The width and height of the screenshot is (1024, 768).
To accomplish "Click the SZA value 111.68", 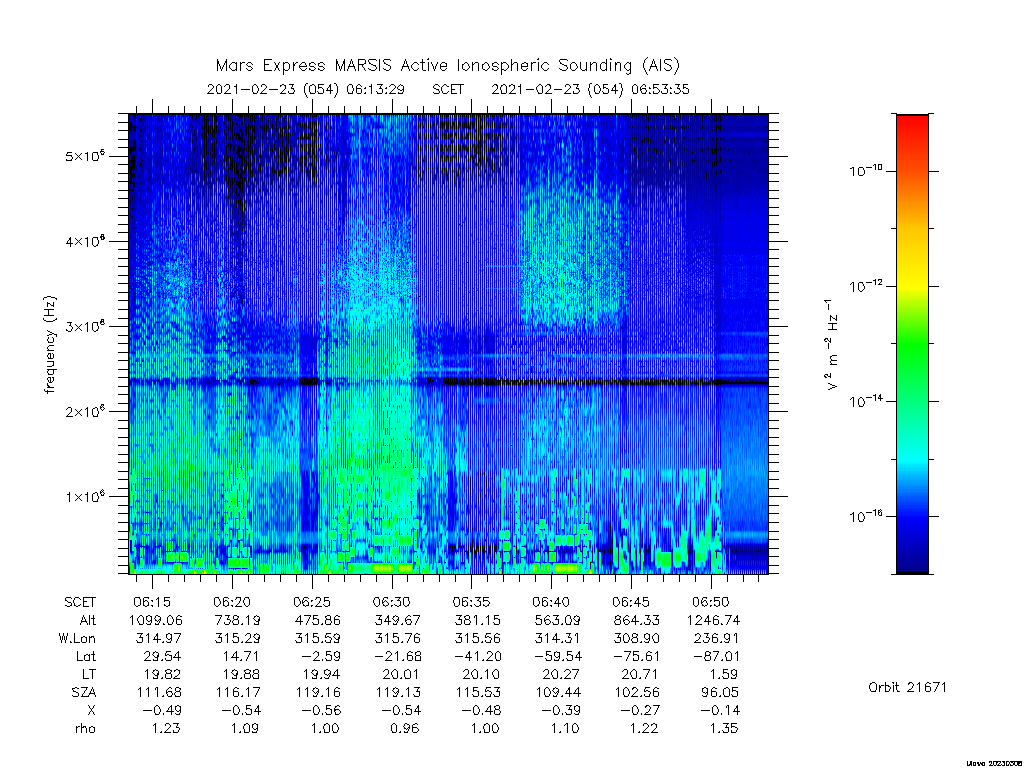I will [x=159, y=692].
